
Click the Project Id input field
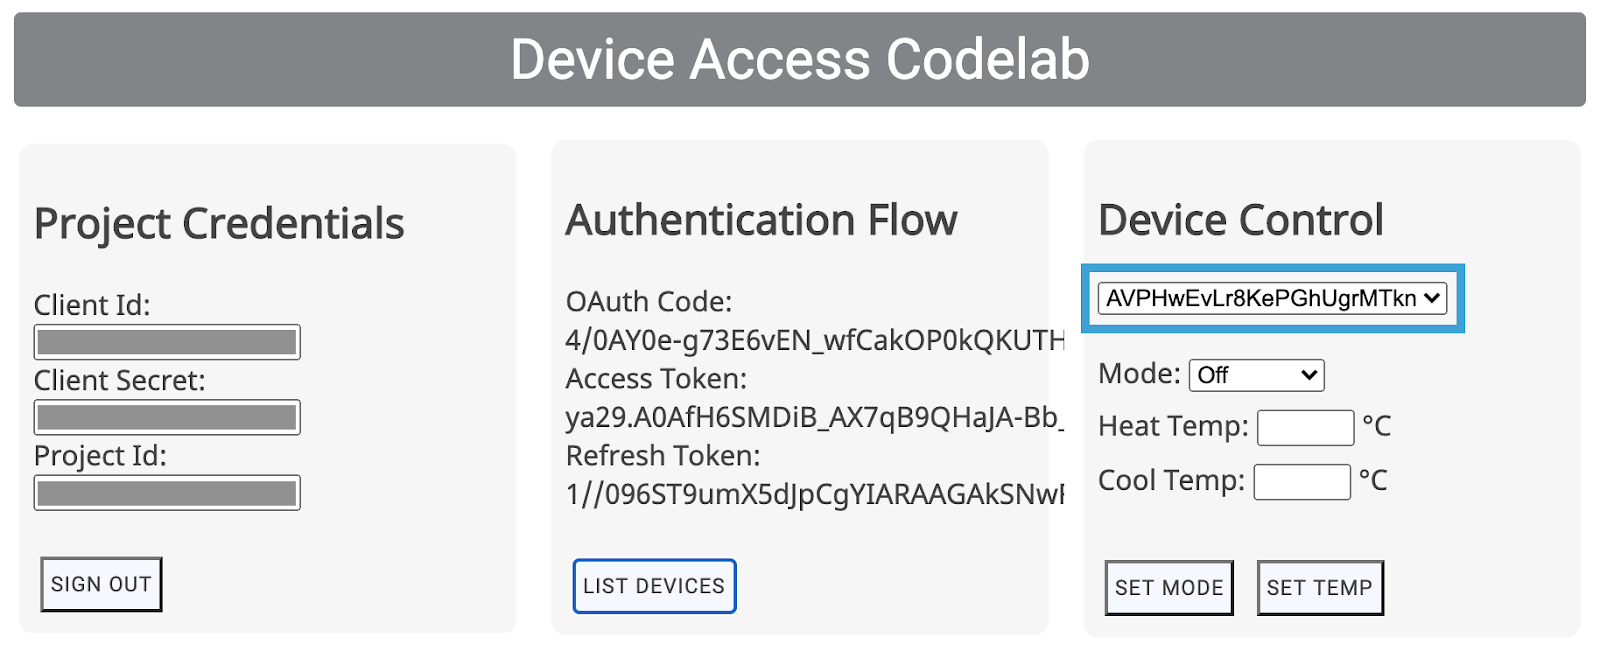[166, 491]
